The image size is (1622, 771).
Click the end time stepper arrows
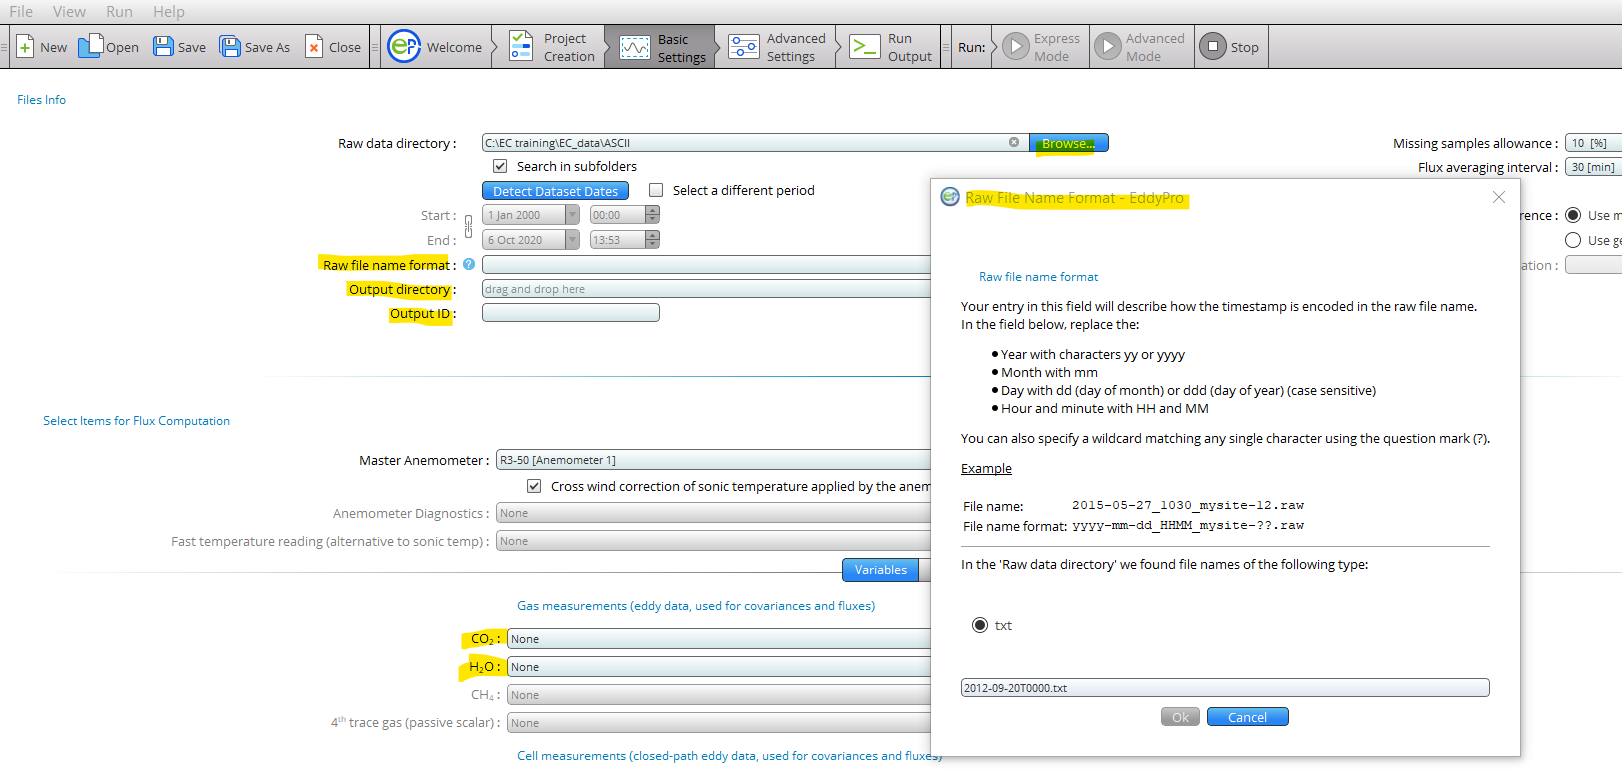pyautogui.click(x=653, y=240)
